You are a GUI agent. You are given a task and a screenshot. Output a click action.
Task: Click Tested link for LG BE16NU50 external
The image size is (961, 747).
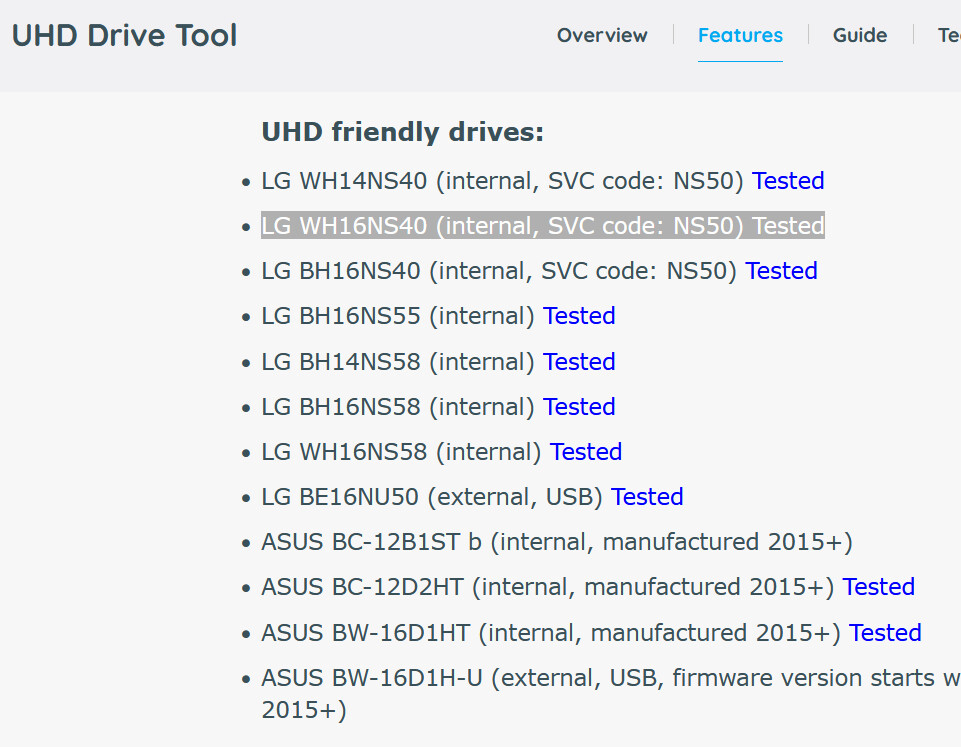point(647,497)
